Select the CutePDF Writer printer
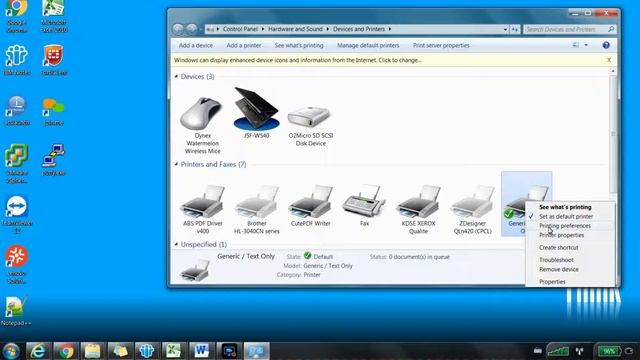The image size is (640, 360). [310, 206]
